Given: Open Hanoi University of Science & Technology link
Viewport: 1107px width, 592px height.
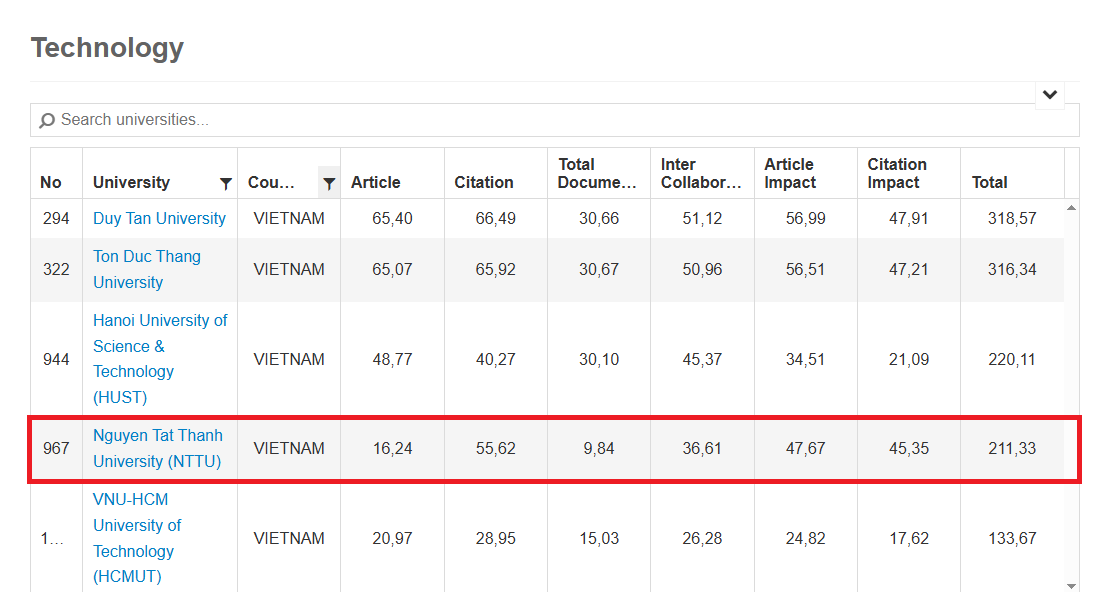Looking at the screenshot, I should coord(160,358).
